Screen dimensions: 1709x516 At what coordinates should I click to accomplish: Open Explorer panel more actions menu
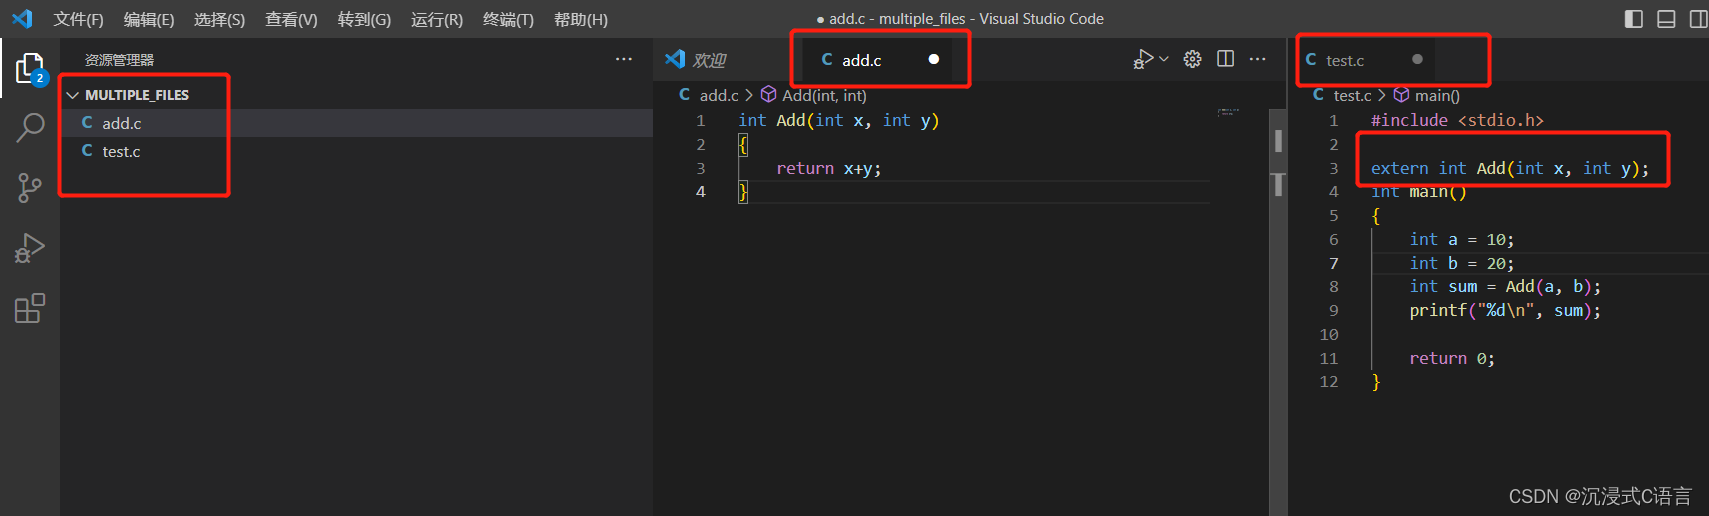click(x=624, y=59)
